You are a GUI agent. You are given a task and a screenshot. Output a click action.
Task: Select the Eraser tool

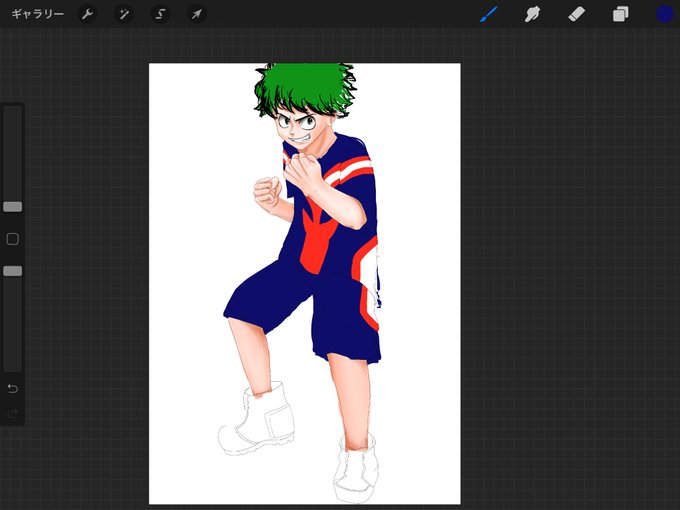(x=576, y=14)
